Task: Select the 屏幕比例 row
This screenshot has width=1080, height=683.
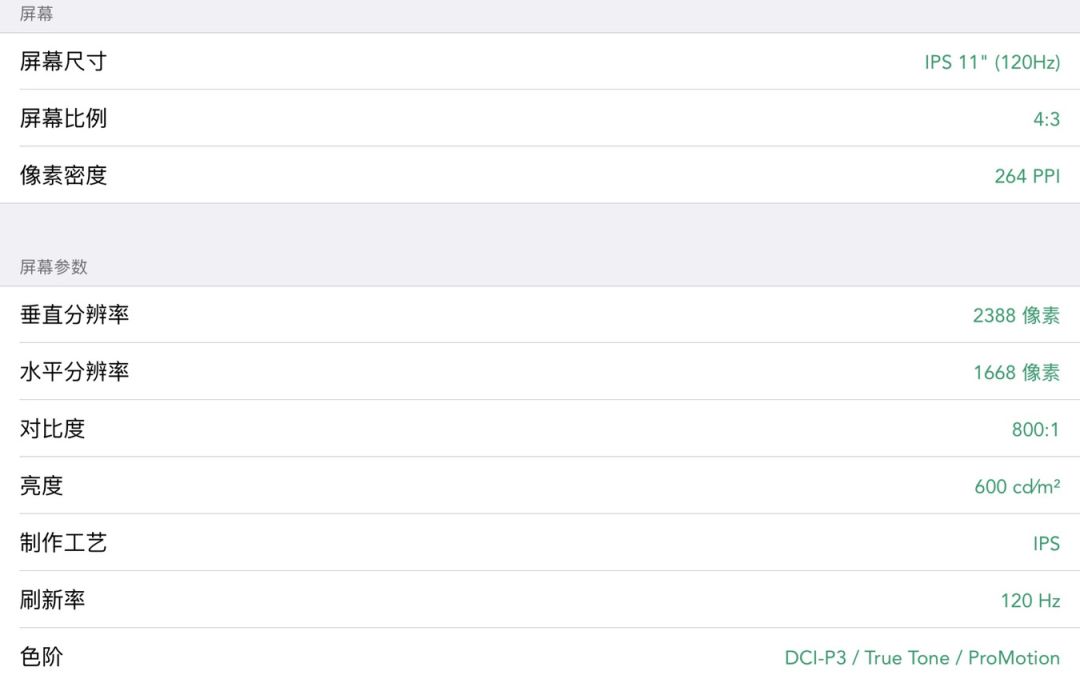Action: tap(540, 118)
